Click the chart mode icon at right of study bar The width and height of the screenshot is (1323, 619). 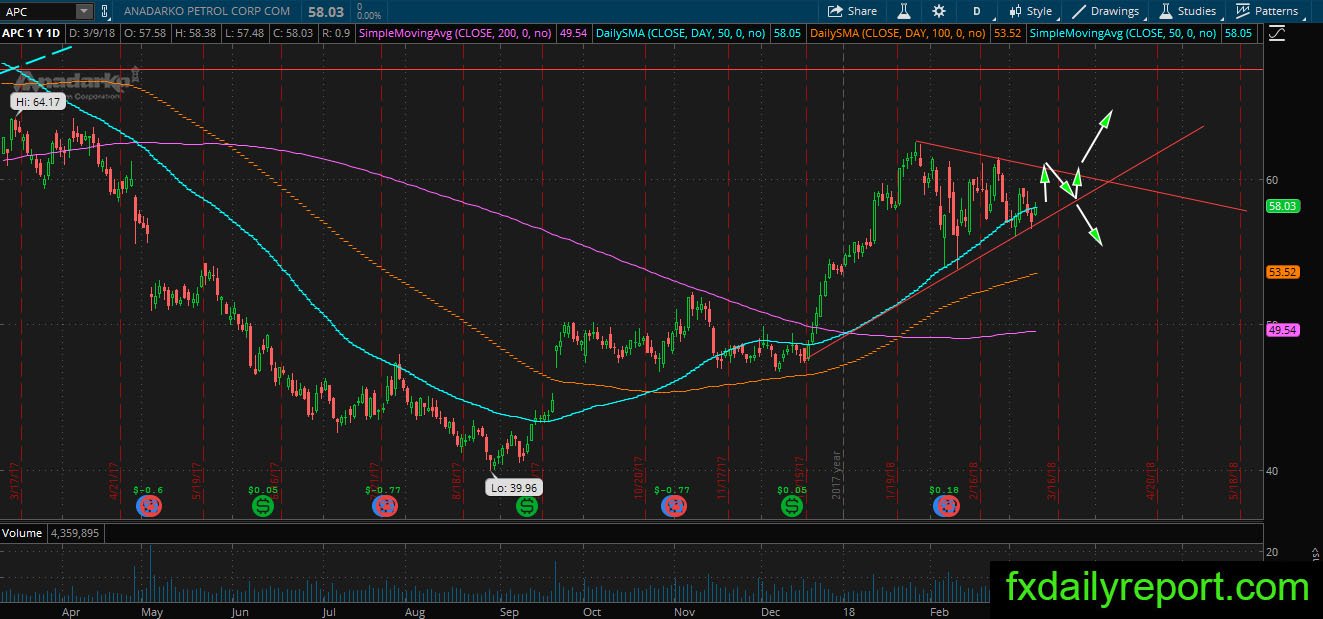pos(1276,33)
